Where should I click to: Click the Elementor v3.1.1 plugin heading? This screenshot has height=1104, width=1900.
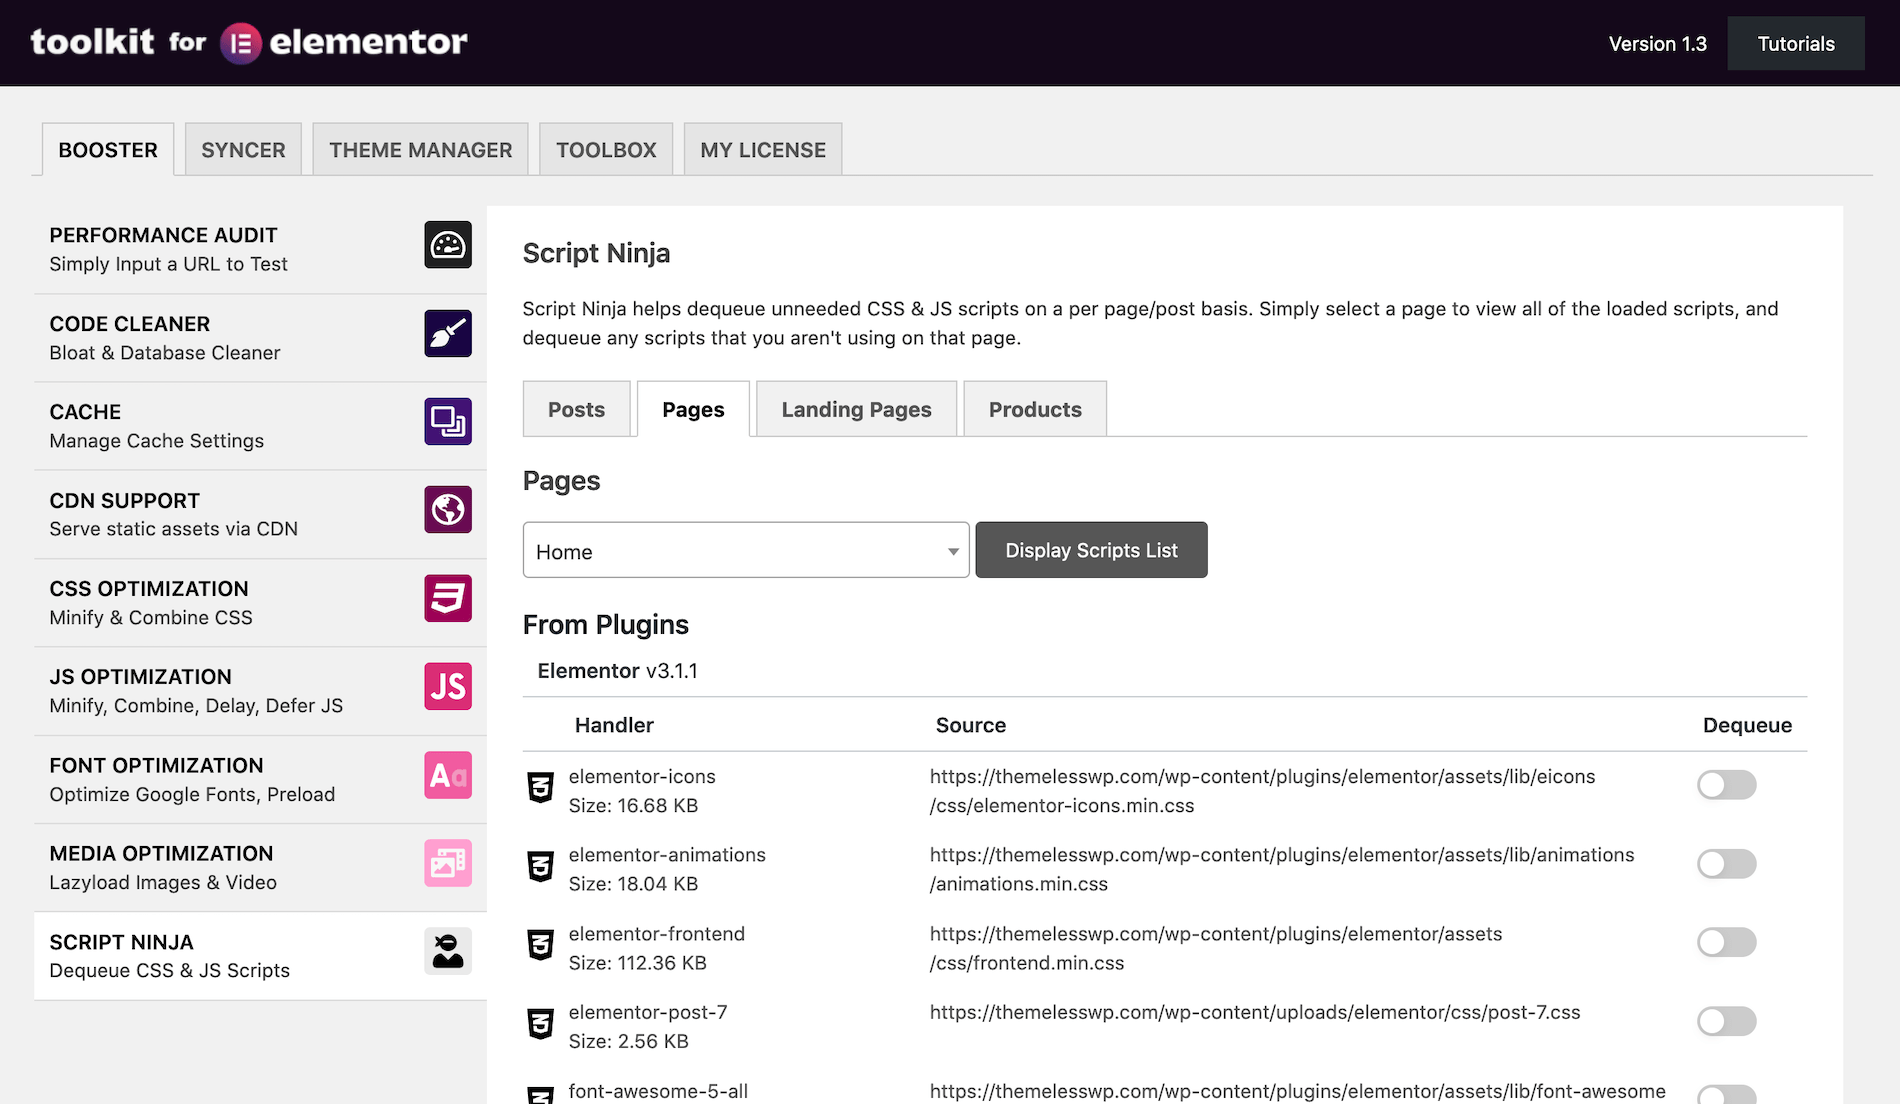[x=617, y=671]
